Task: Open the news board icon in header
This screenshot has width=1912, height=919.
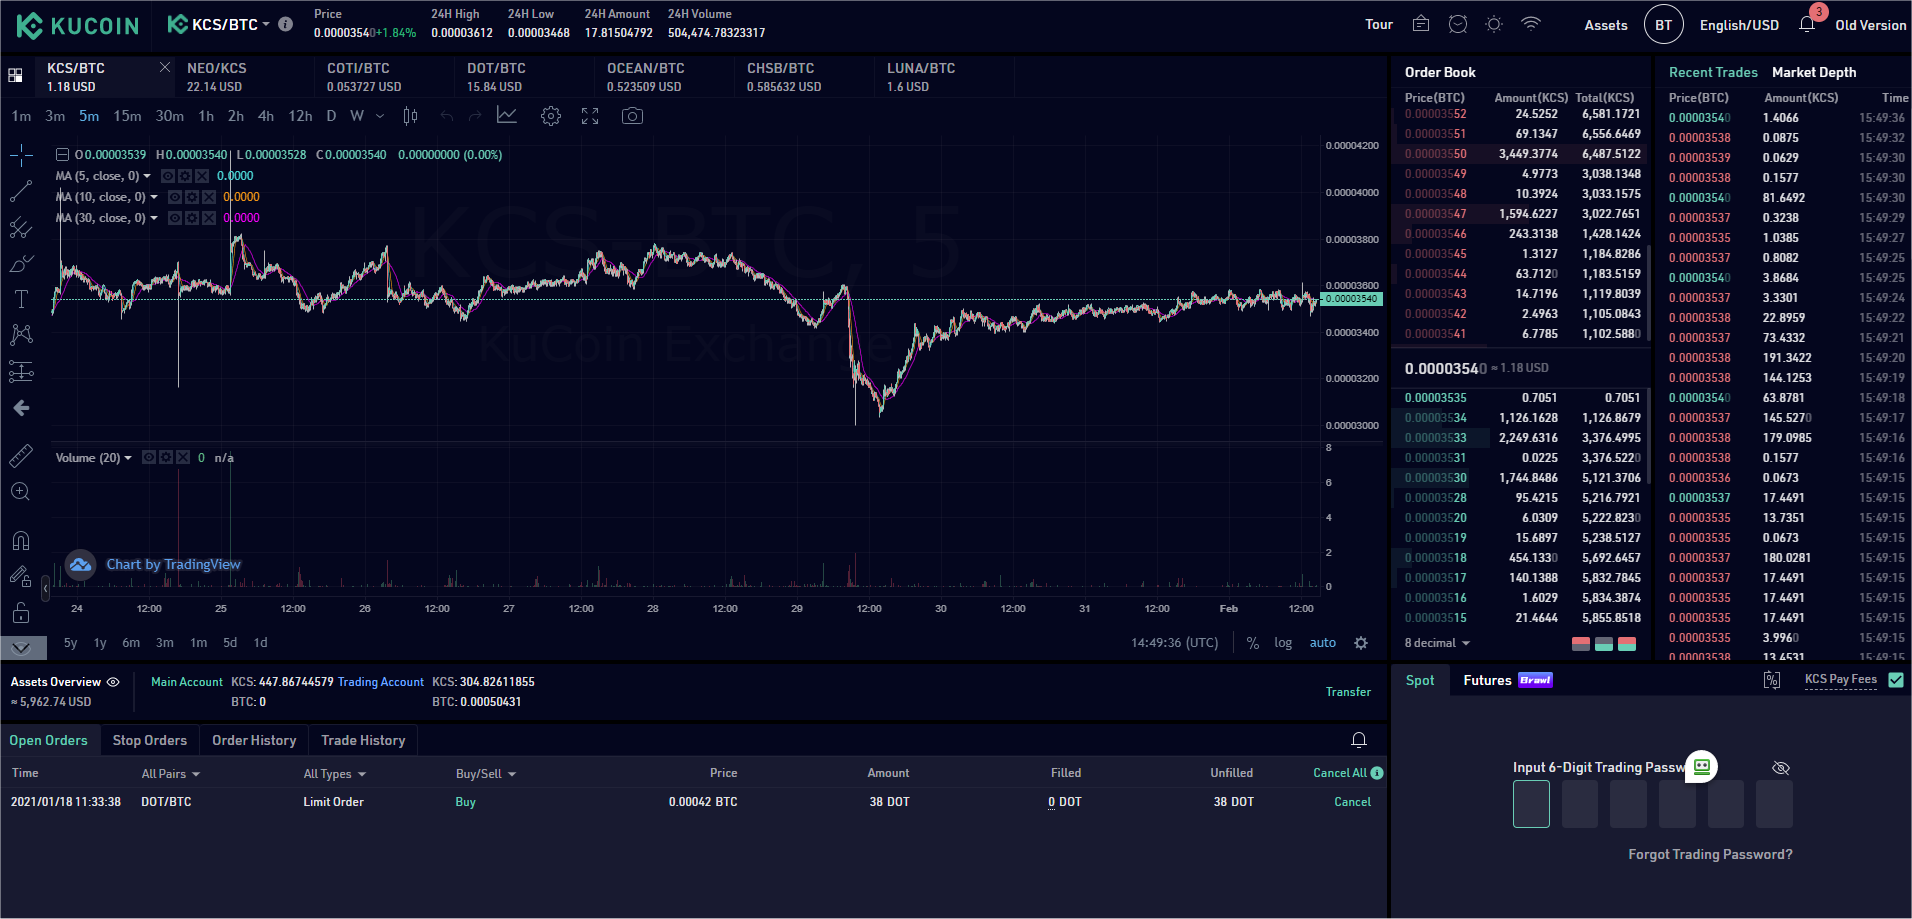Action: point(1421,24)
